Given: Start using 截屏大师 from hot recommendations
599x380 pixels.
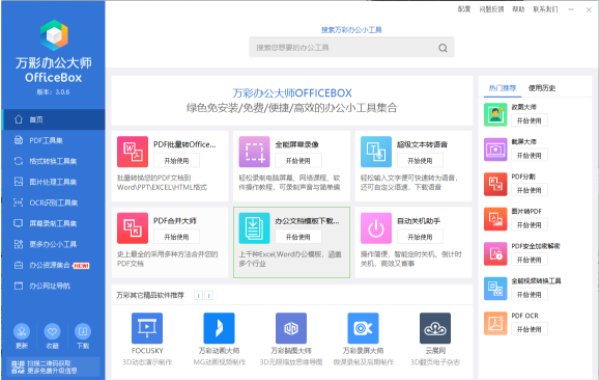Looking at the screenshot, I should click(x=529, y=155).
